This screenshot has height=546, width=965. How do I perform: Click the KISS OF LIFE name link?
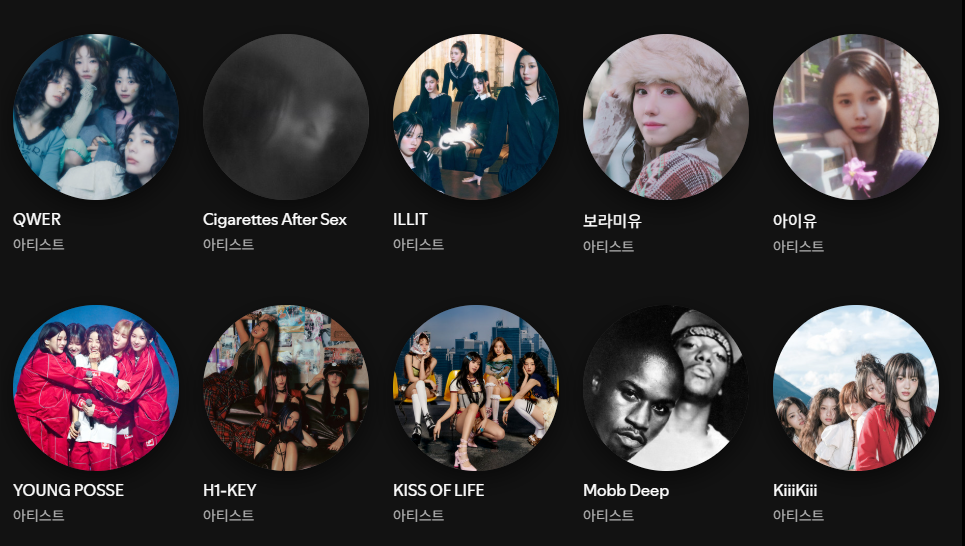click(439, 490)
